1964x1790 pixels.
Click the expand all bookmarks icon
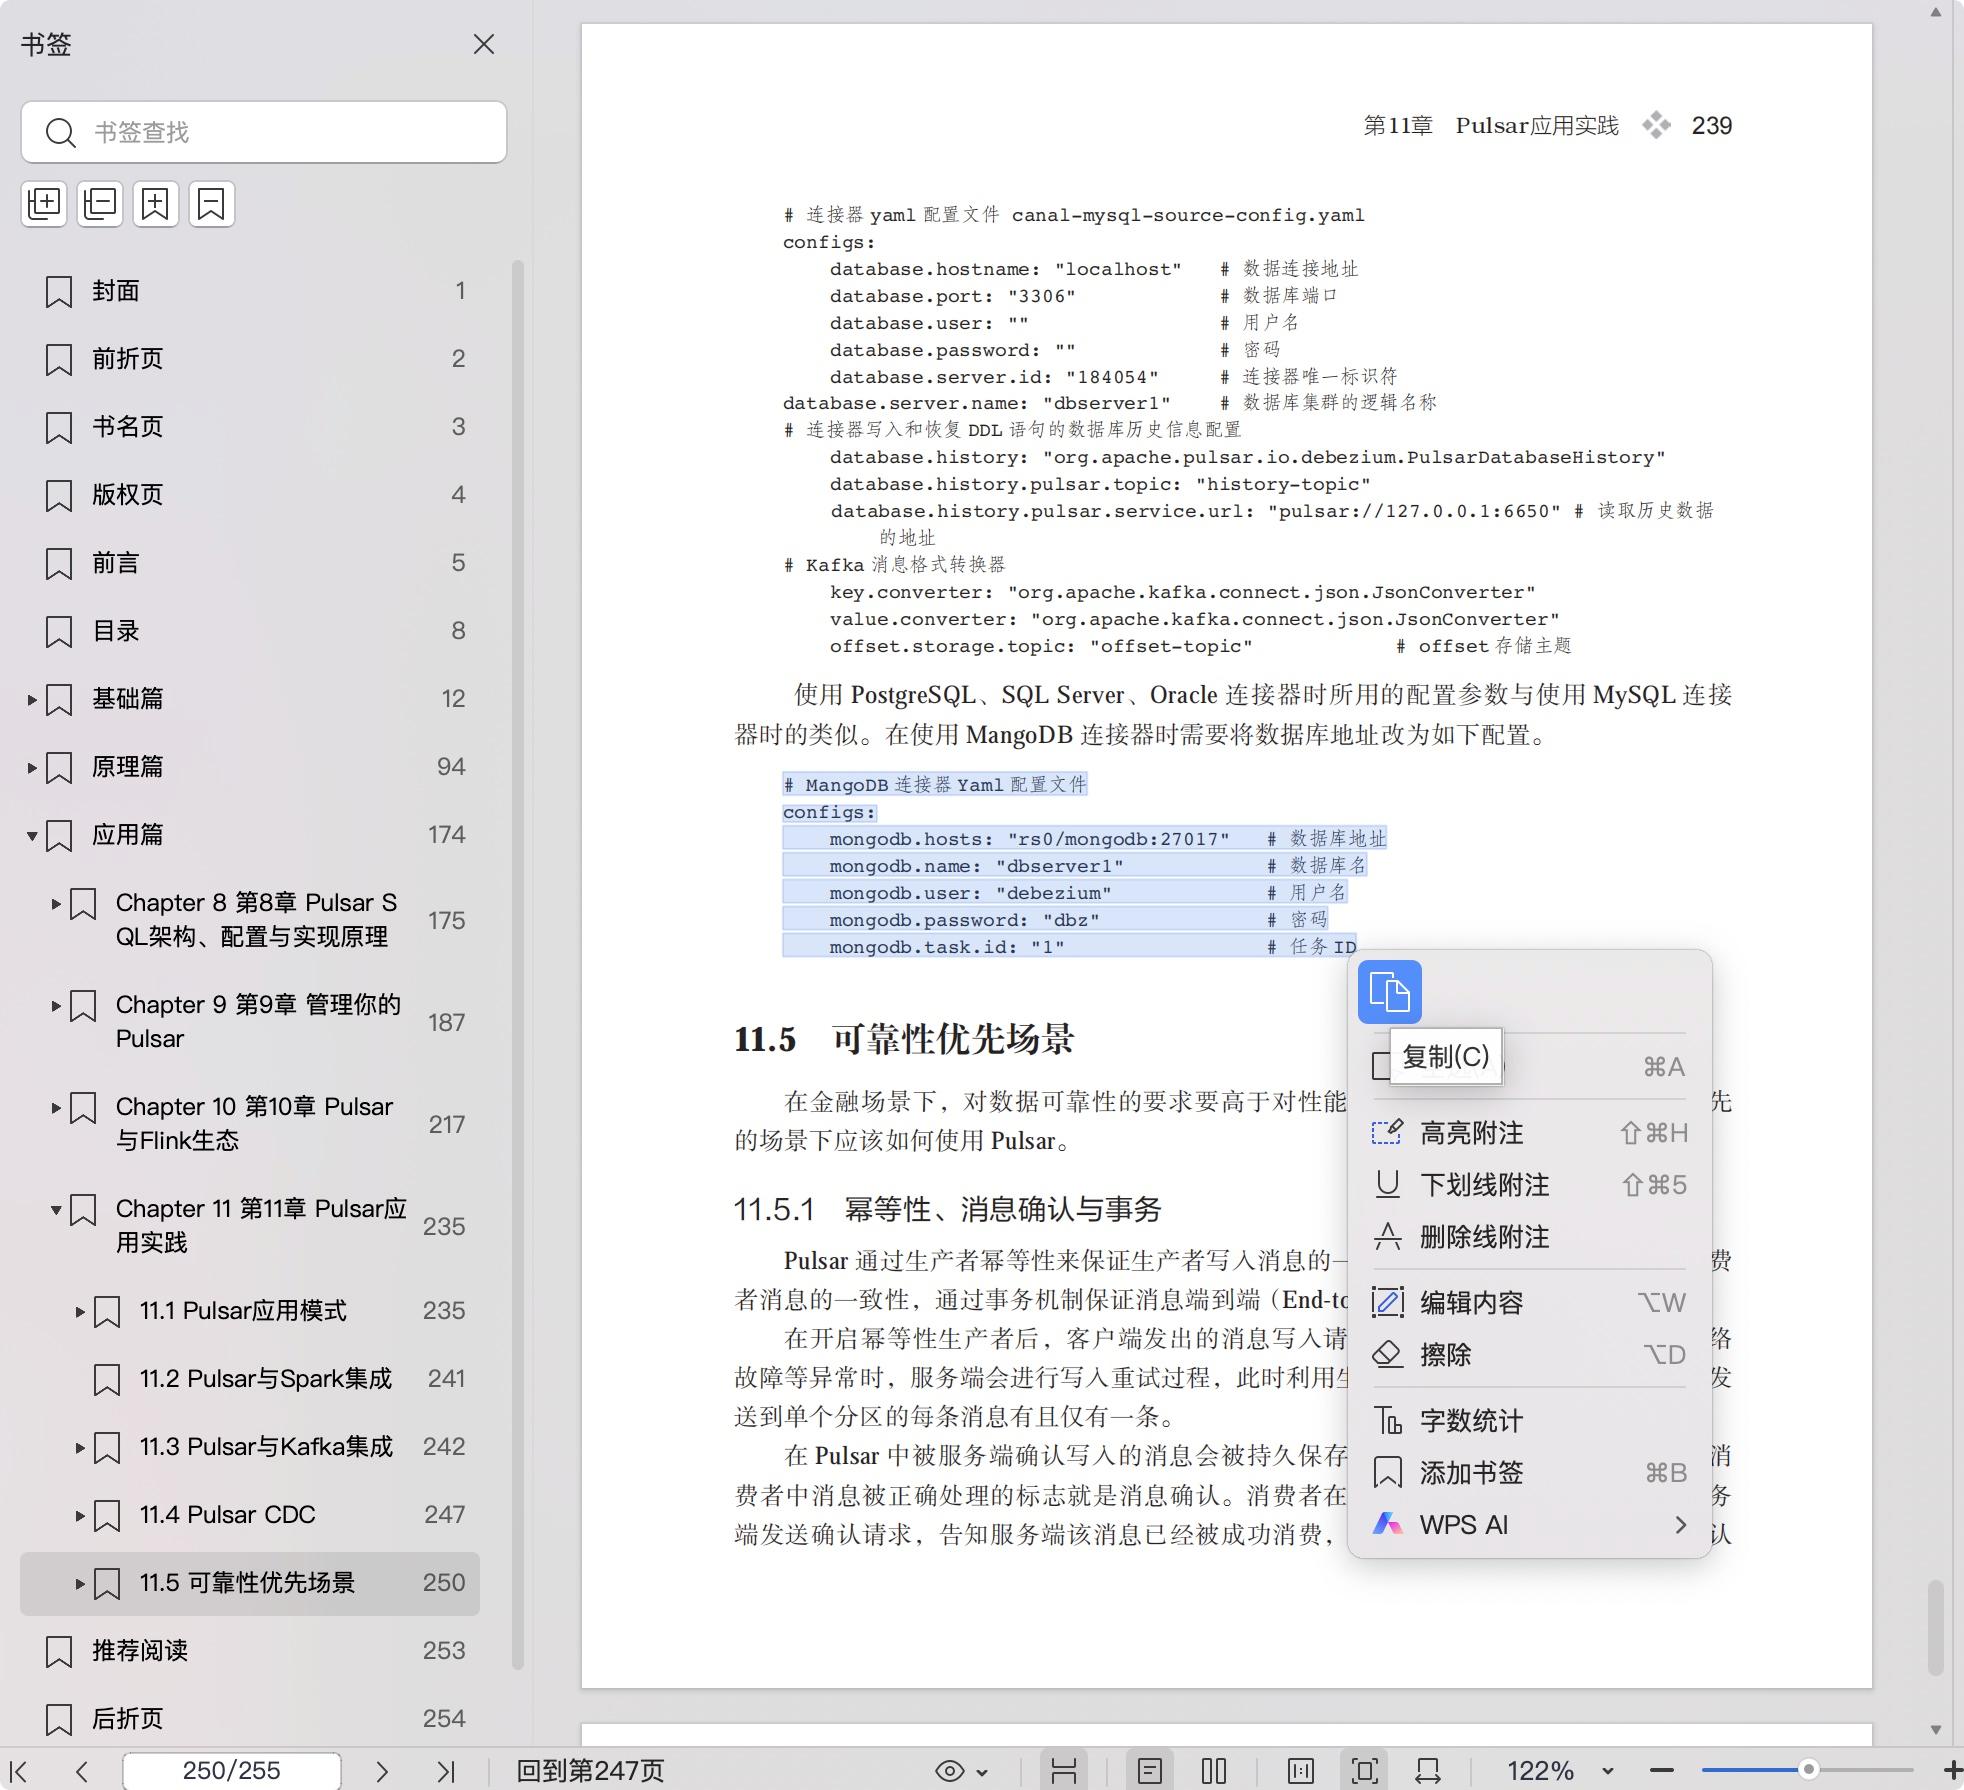click(44, 204)
